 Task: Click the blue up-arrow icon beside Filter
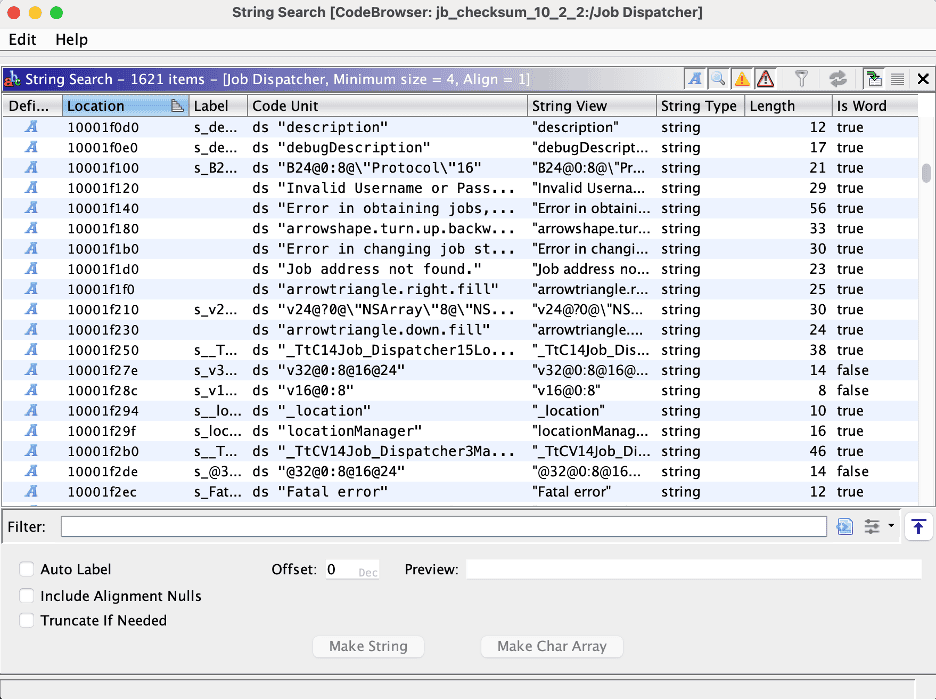918,526
